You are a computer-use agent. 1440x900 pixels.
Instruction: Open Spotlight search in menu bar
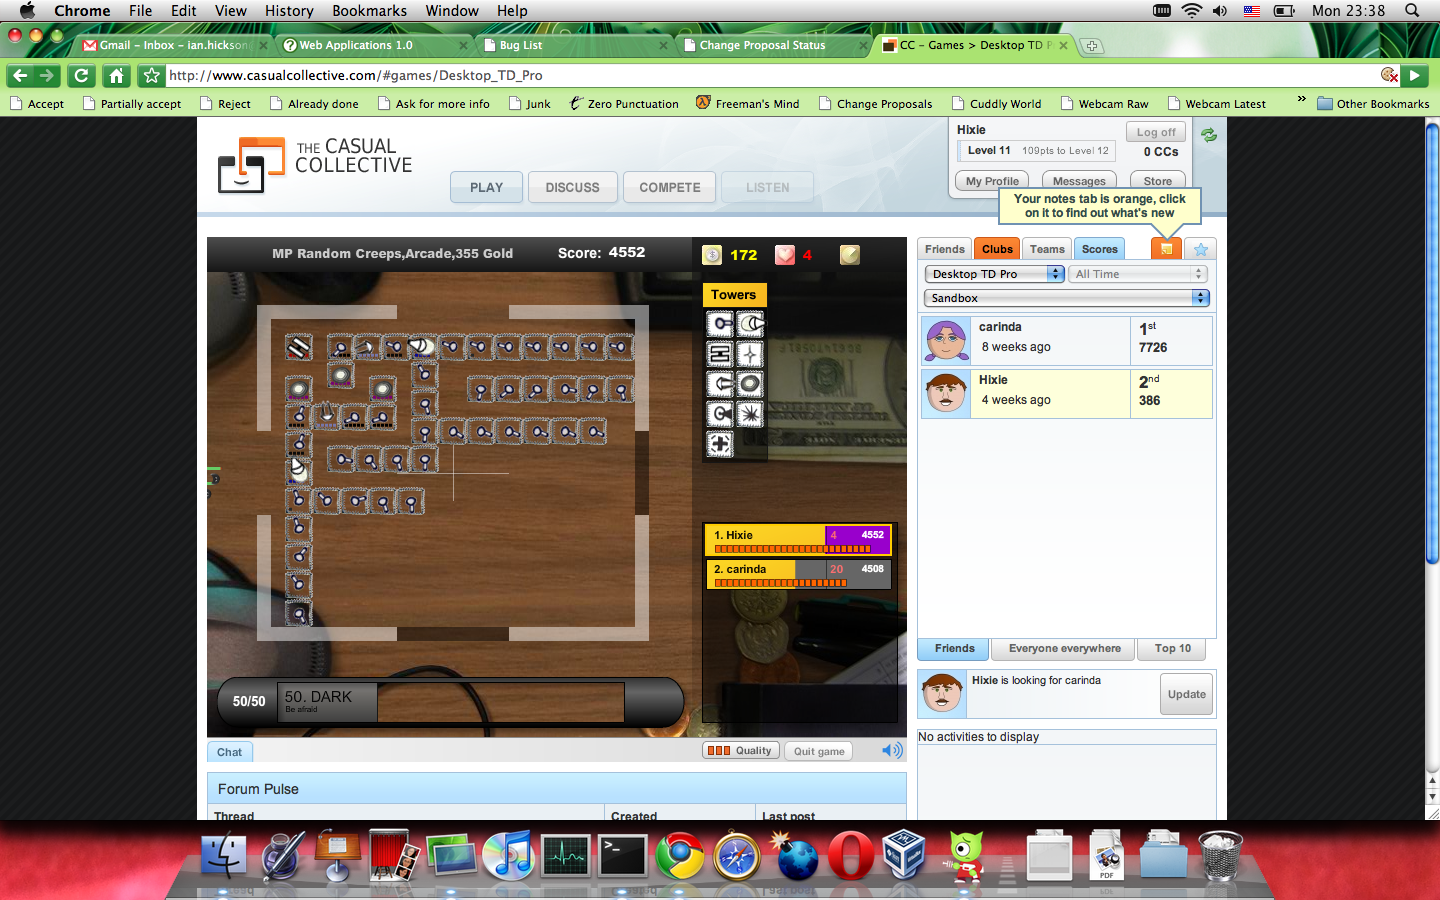coord(1412,11)
